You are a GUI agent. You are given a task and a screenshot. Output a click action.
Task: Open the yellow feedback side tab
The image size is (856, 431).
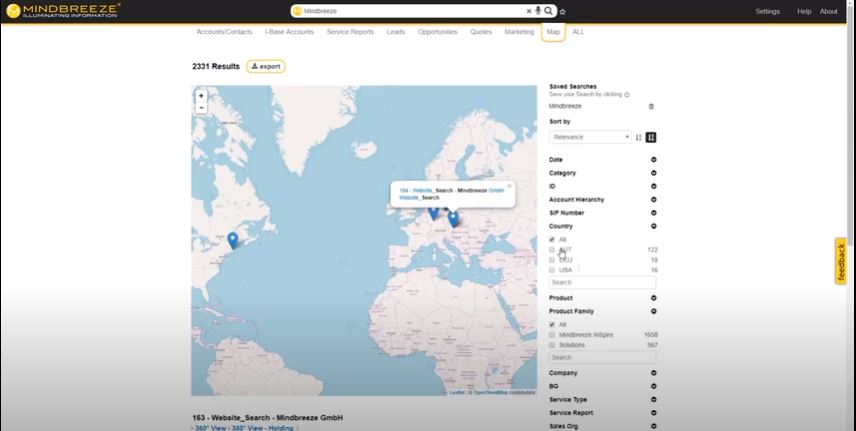coord(841,261)
